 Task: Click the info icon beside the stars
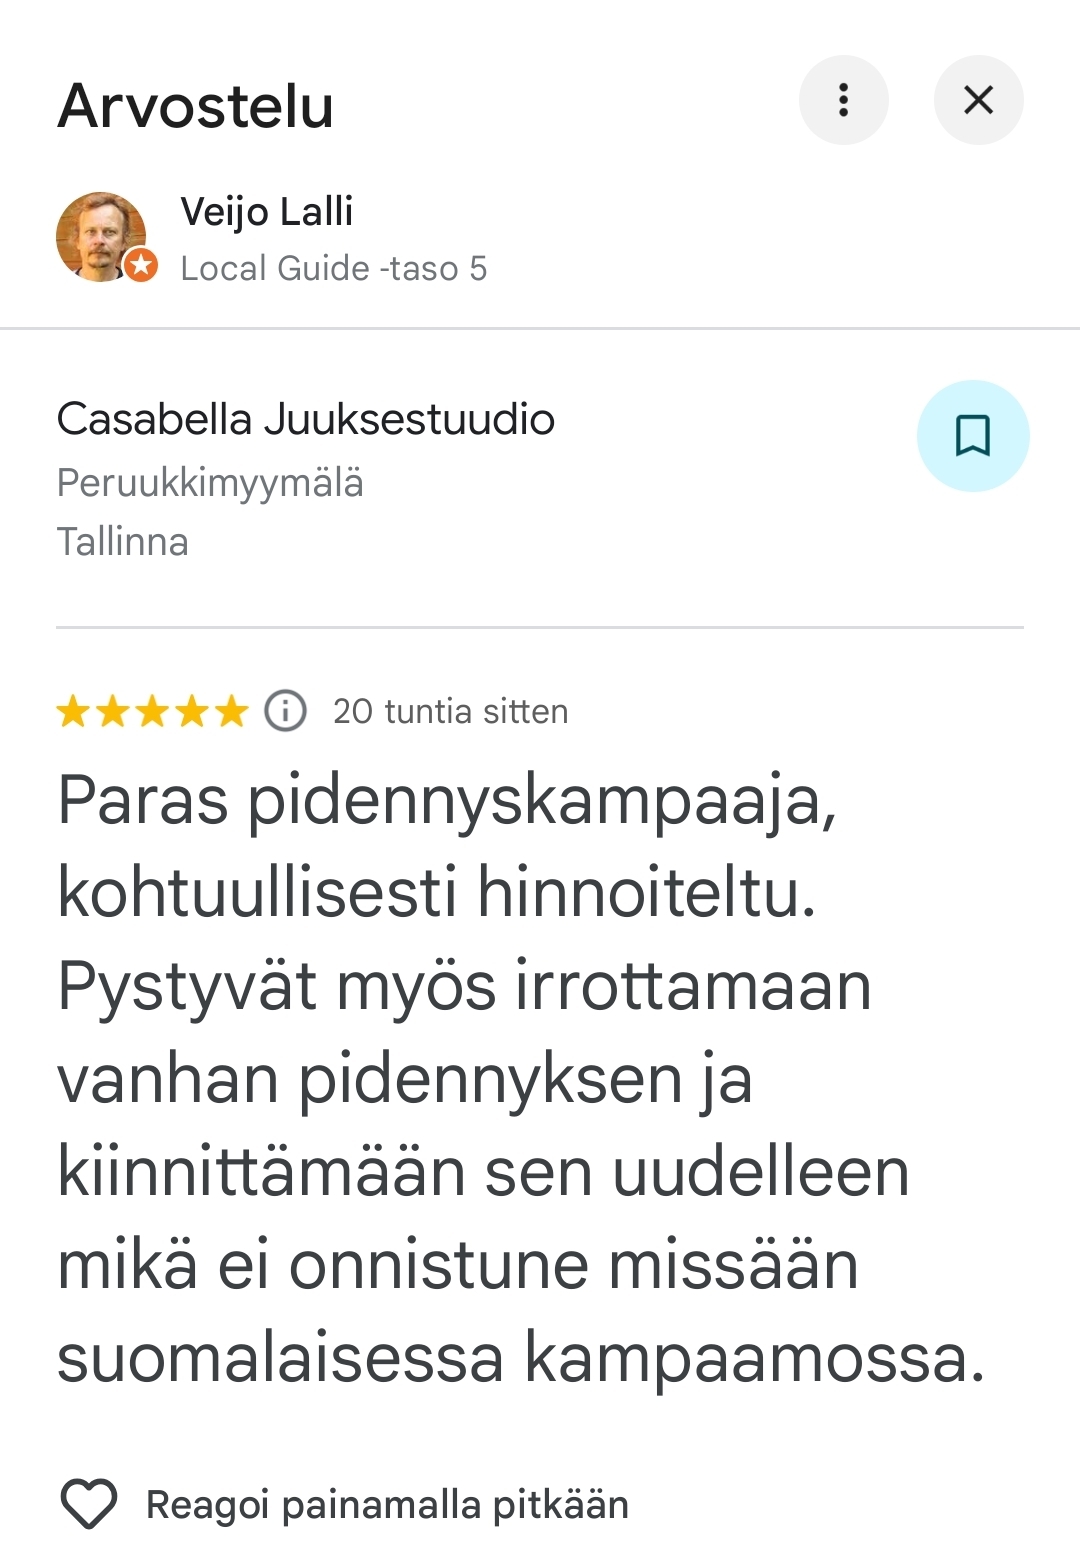pos(285,711)
